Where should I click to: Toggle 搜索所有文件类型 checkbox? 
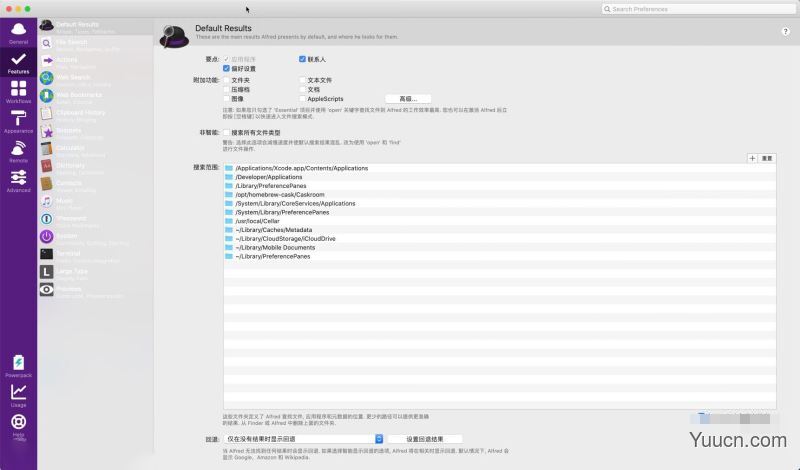pyautogui.click(x=226, y=133)
